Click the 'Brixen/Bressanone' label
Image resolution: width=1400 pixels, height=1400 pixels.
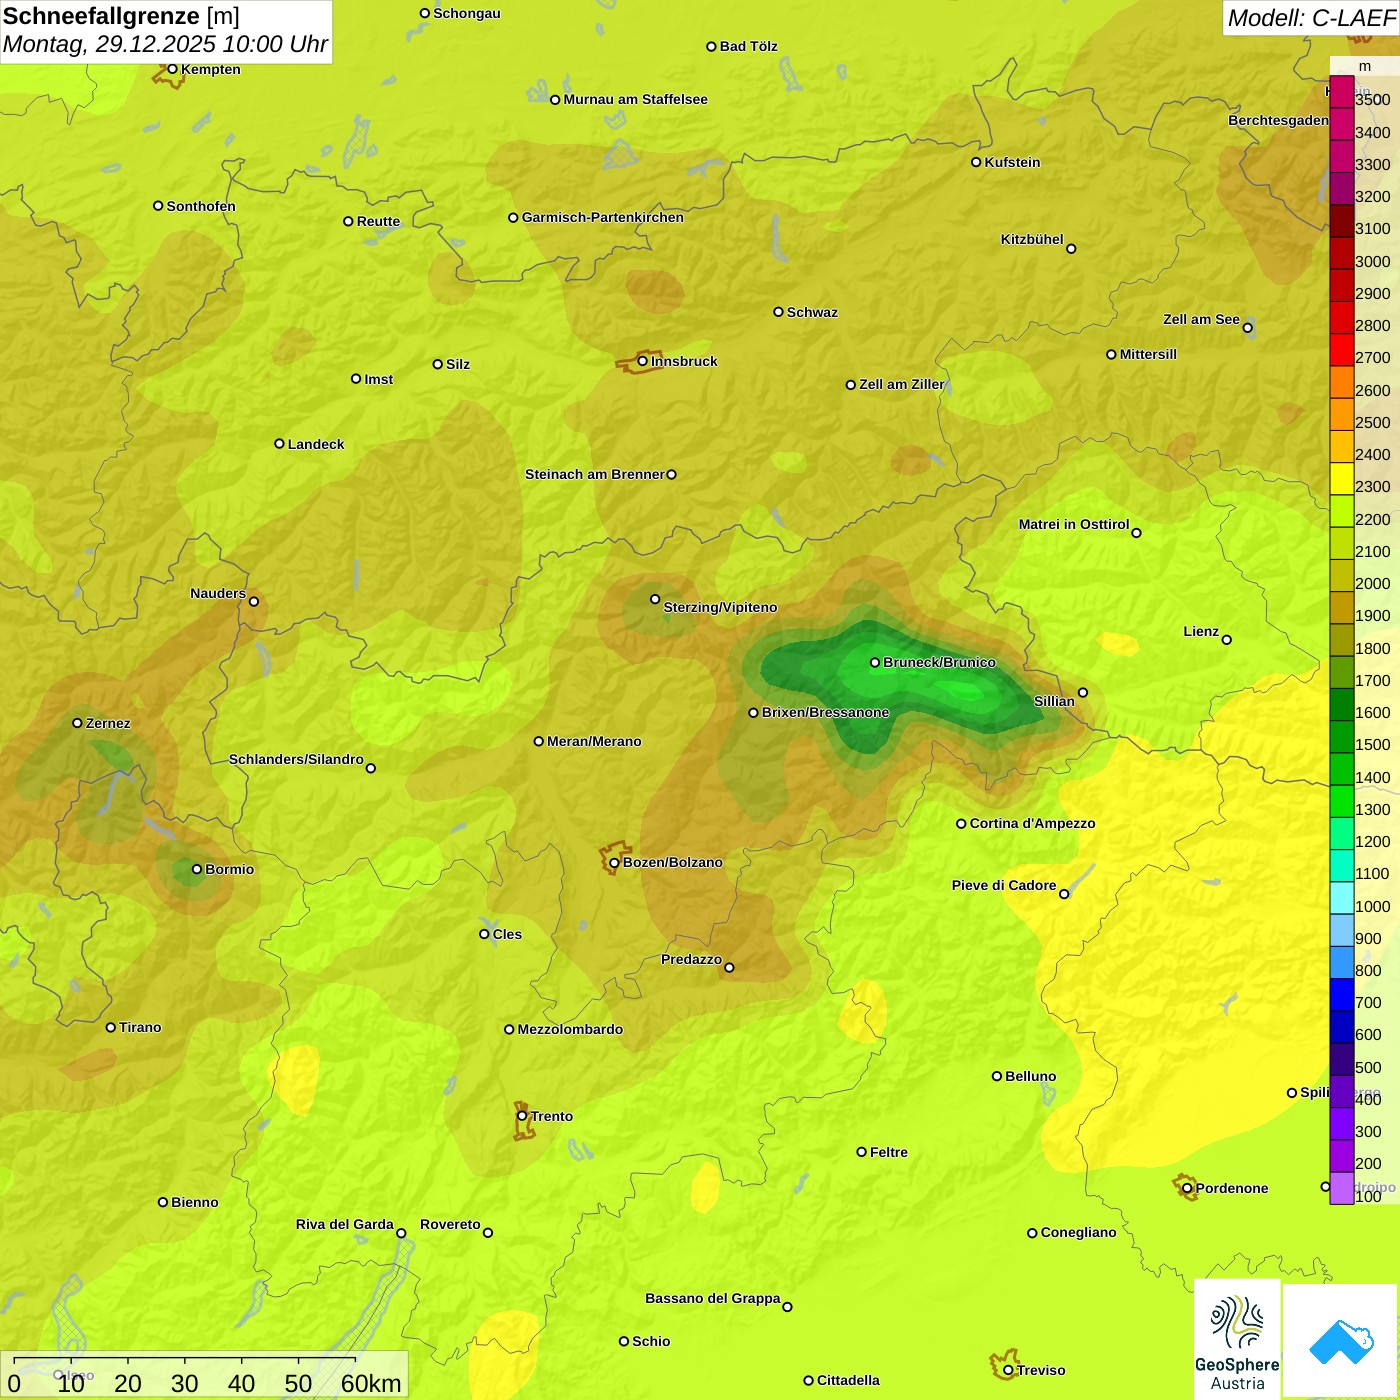[x=825, y=712]
